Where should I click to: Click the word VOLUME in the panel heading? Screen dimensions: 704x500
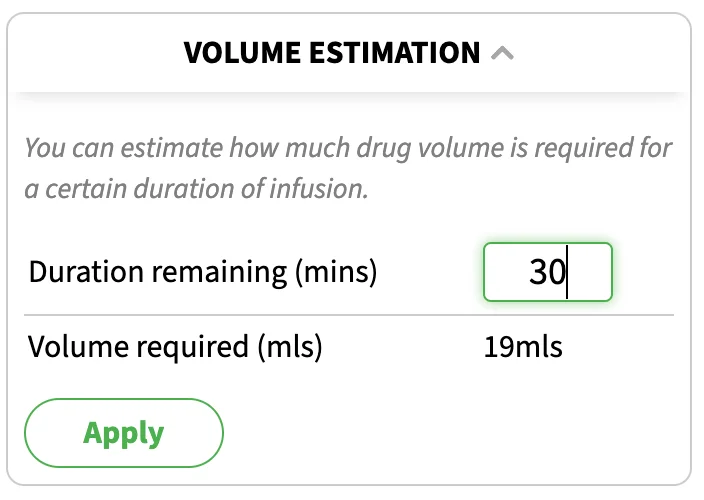coord(242,53)
